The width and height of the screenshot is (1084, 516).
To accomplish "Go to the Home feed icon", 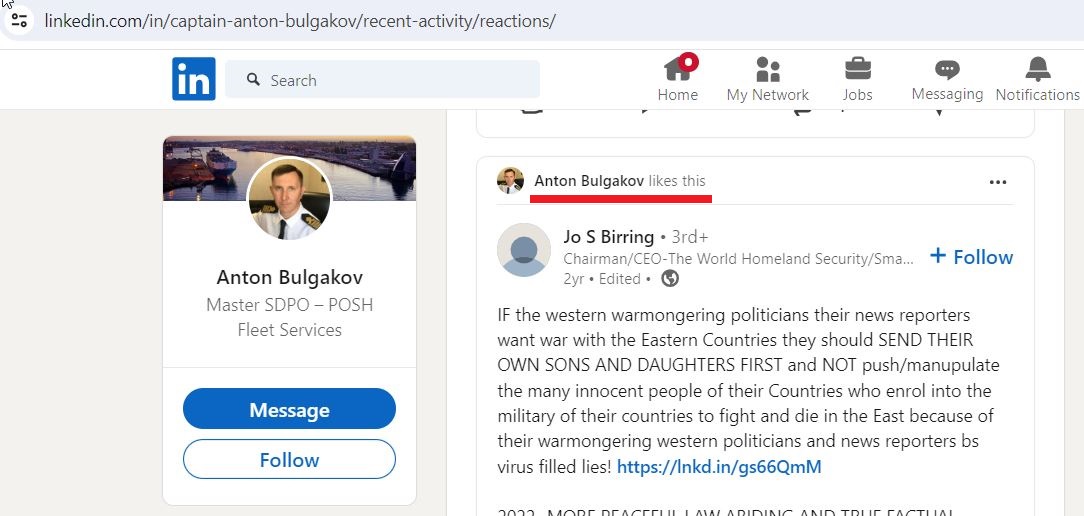I will (678, 69).
